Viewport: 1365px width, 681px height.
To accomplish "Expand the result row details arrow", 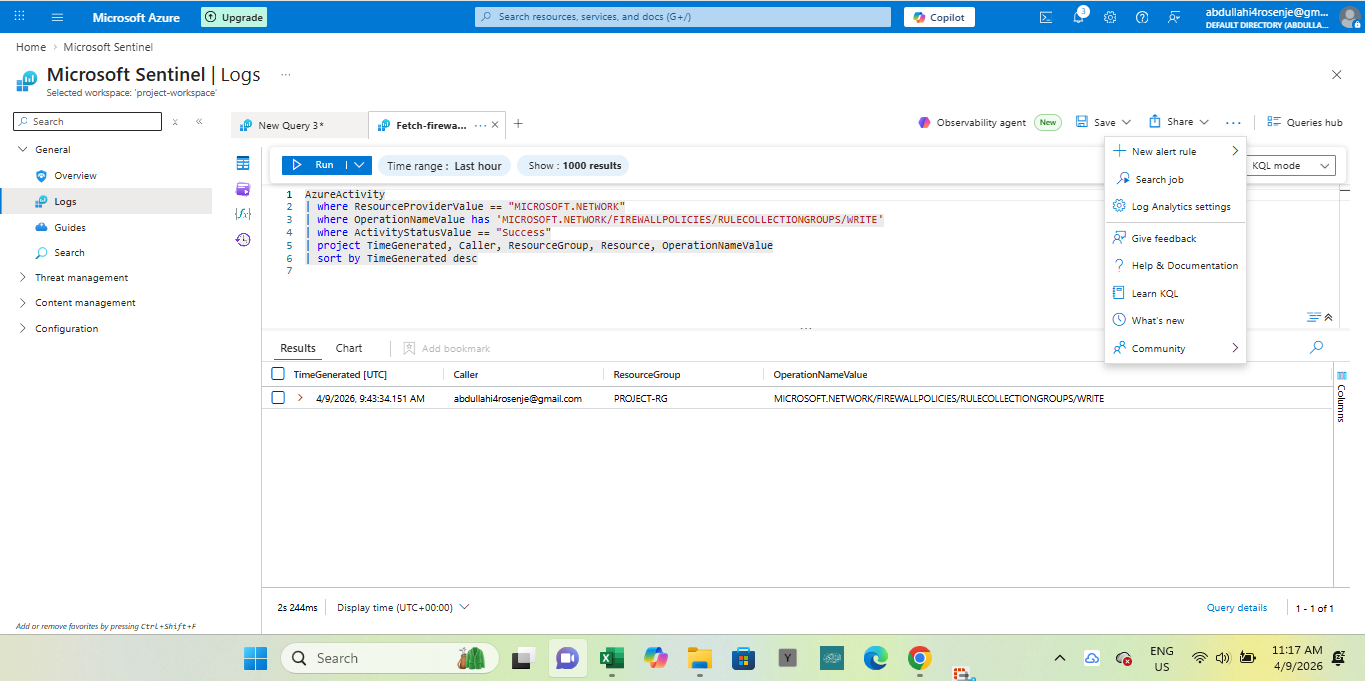I will click(300, 398).
